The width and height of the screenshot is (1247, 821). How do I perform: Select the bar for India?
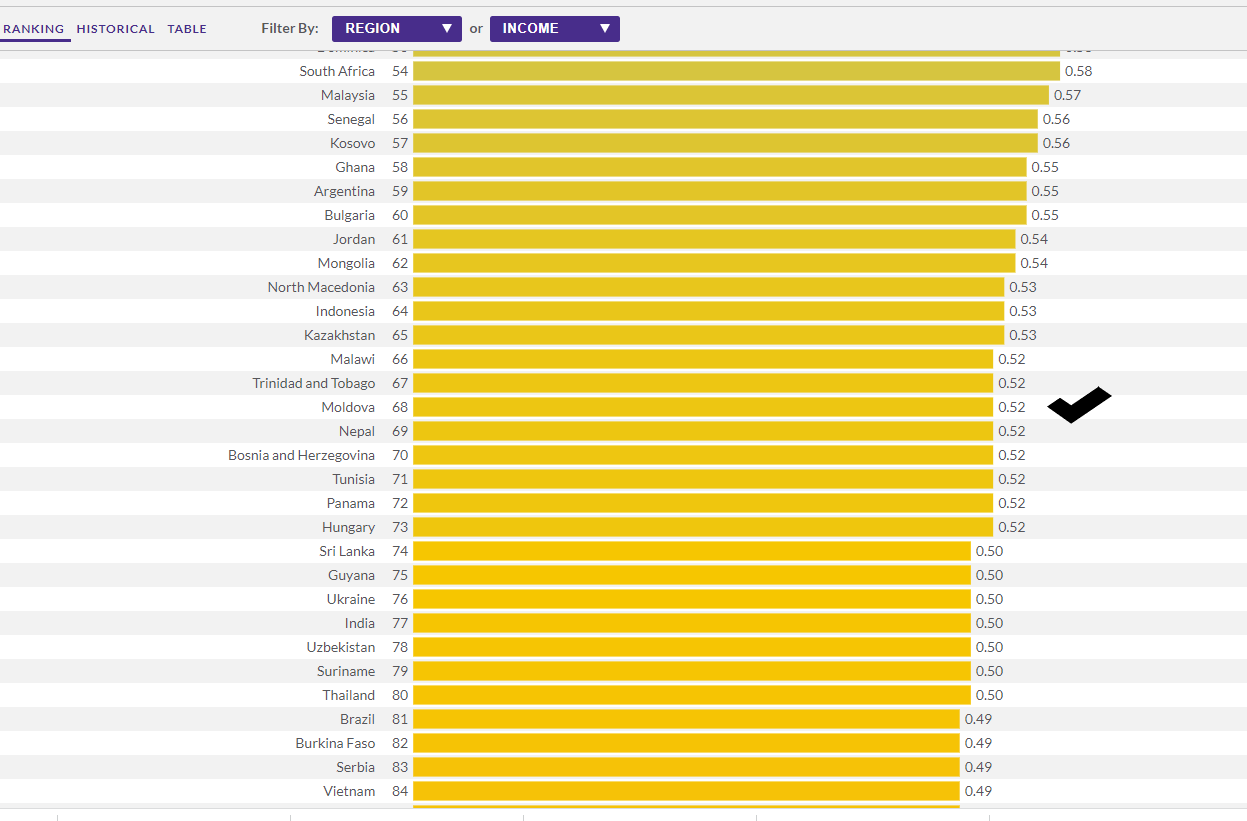point(691,623)
